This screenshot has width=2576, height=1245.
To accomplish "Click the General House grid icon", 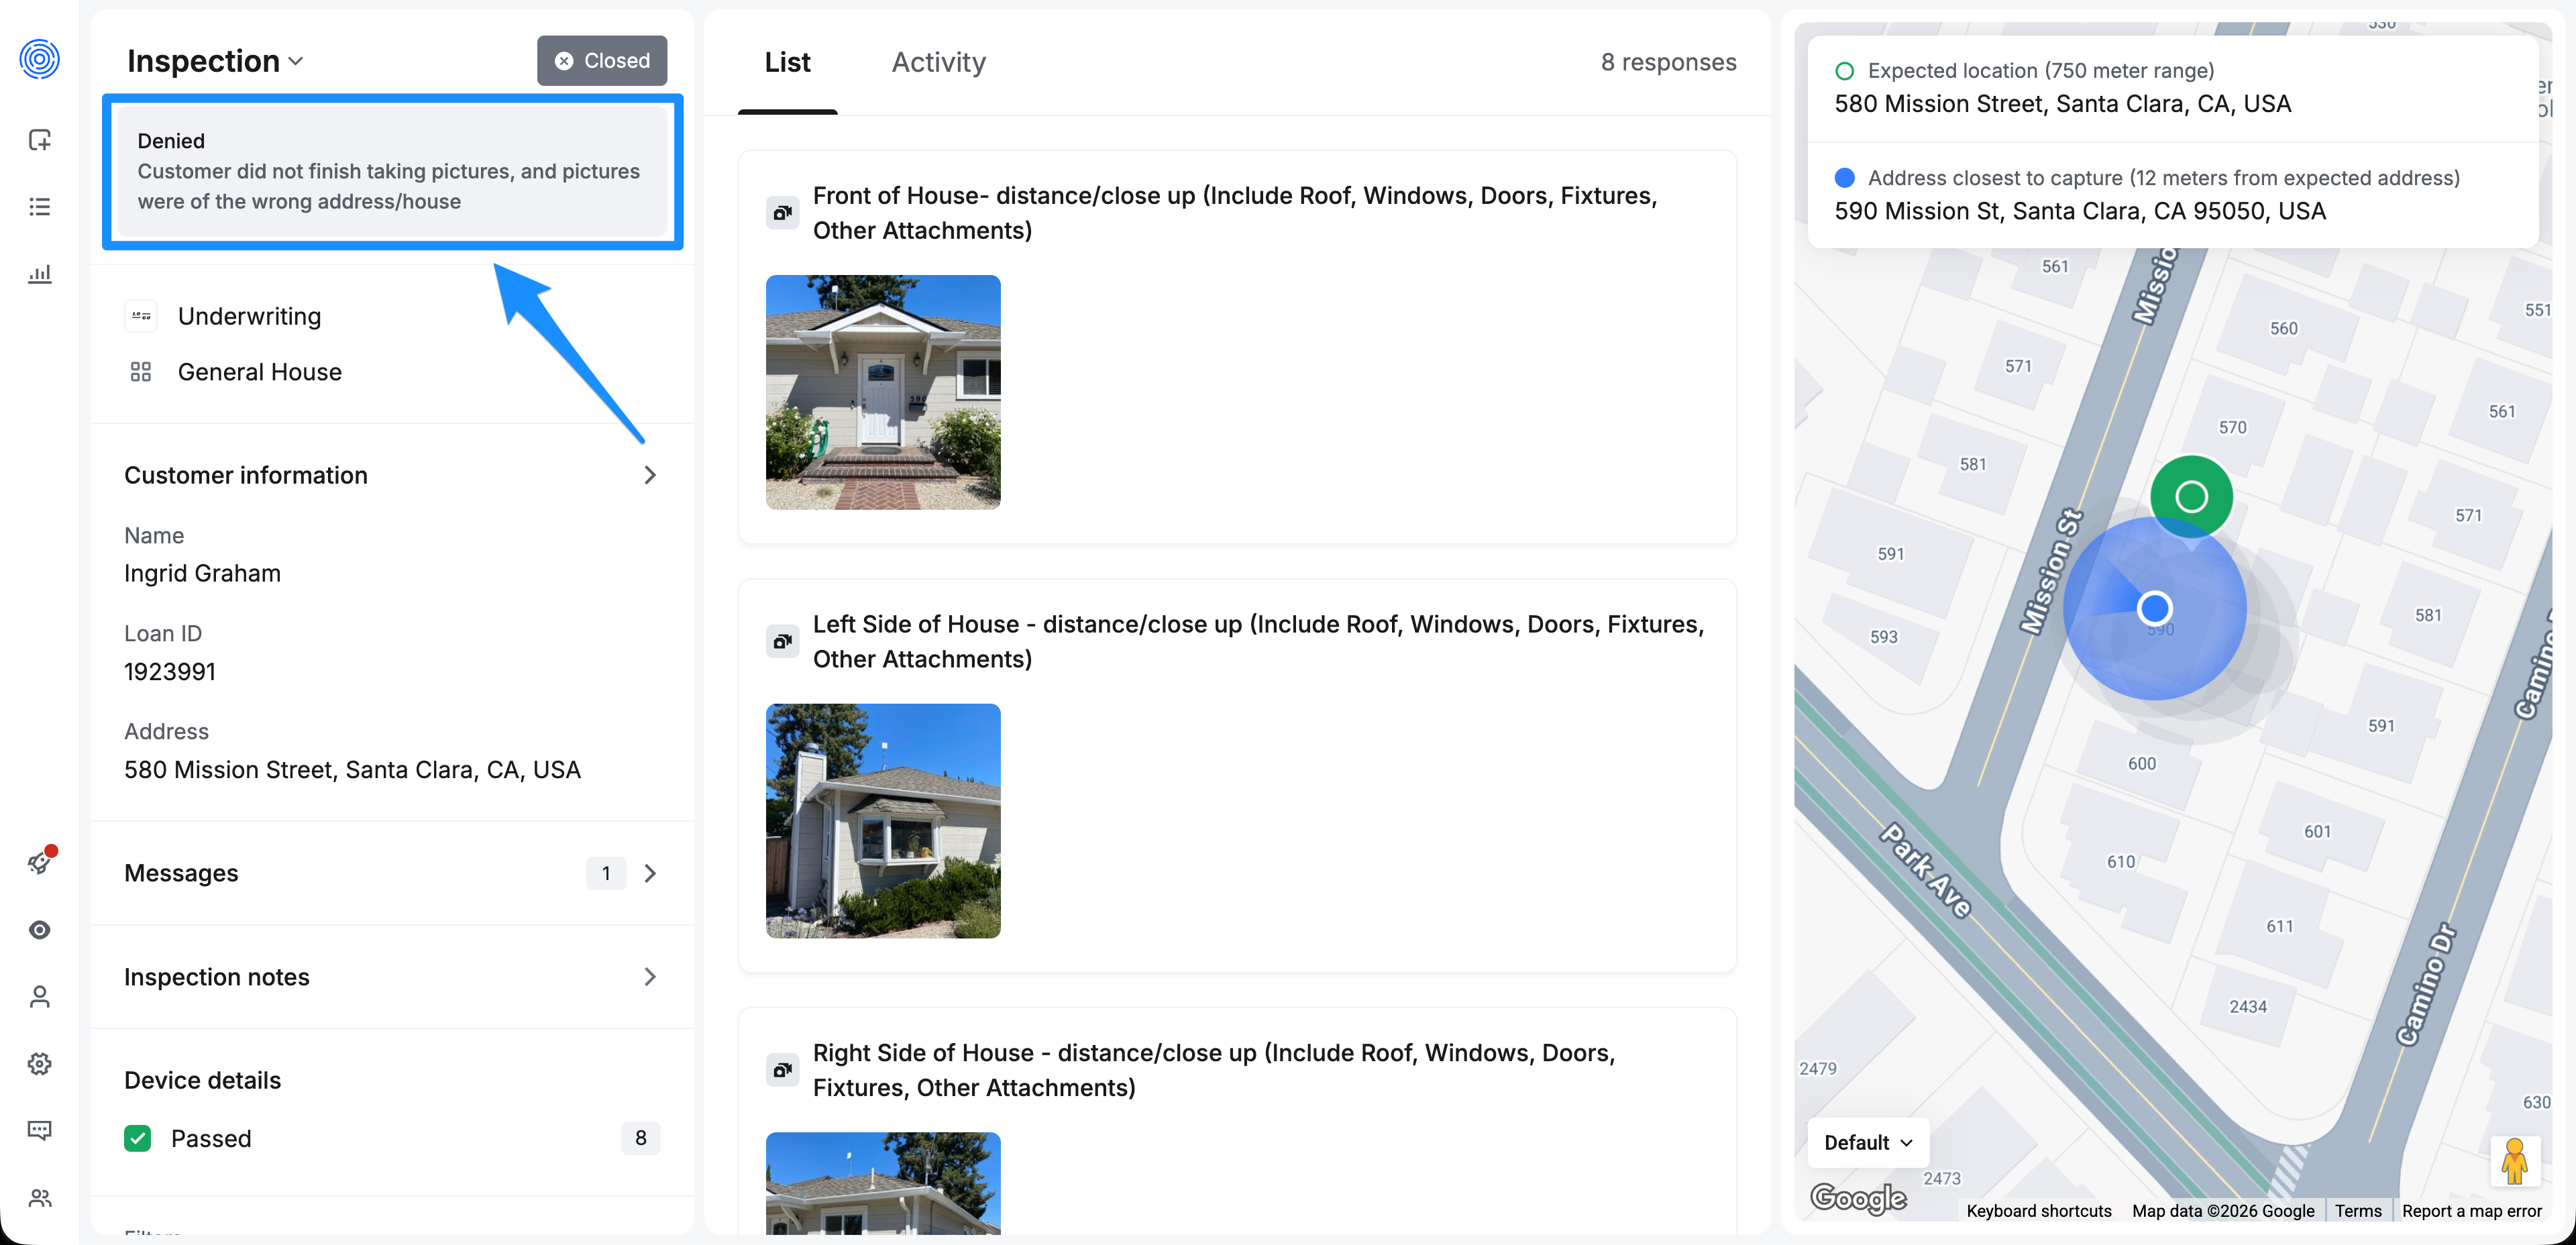I will pyautogui.click(x=141, y=372).
